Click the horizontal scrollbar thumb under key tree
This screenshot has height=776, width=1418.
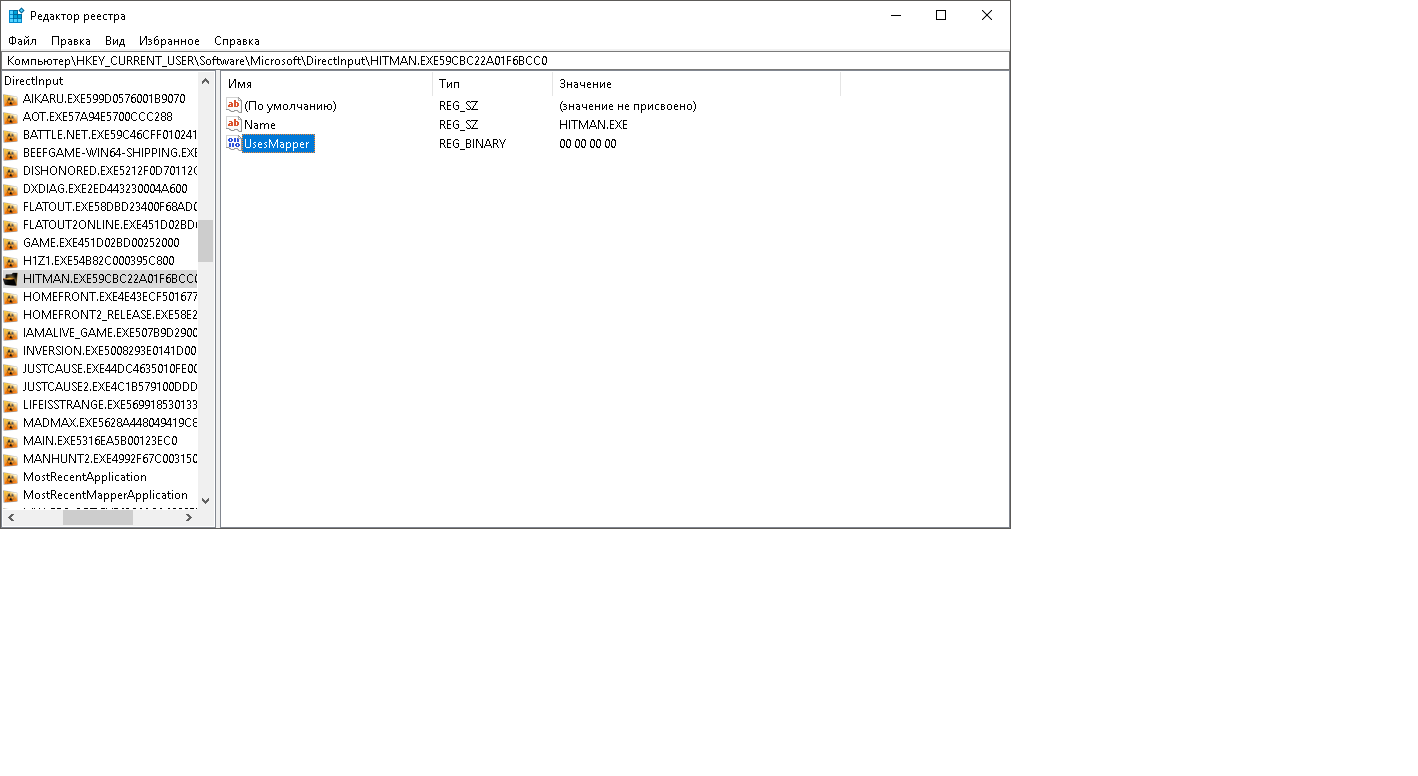click(x=98, y=517)
